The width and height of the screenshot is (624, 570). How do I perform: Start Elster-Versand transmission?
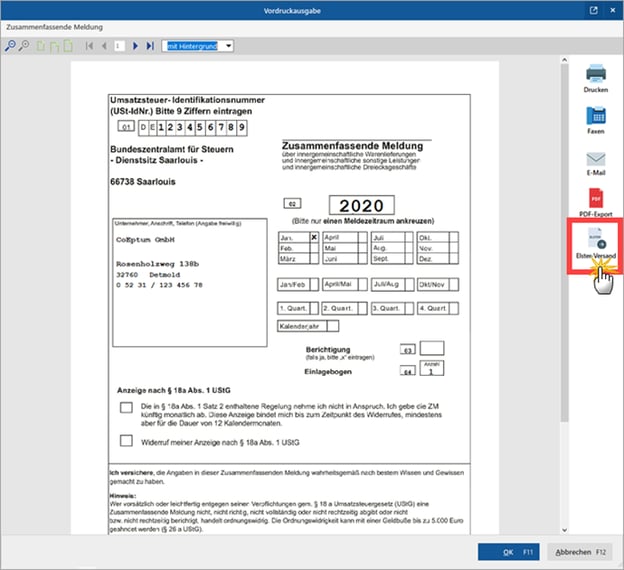tap(596, 241)
